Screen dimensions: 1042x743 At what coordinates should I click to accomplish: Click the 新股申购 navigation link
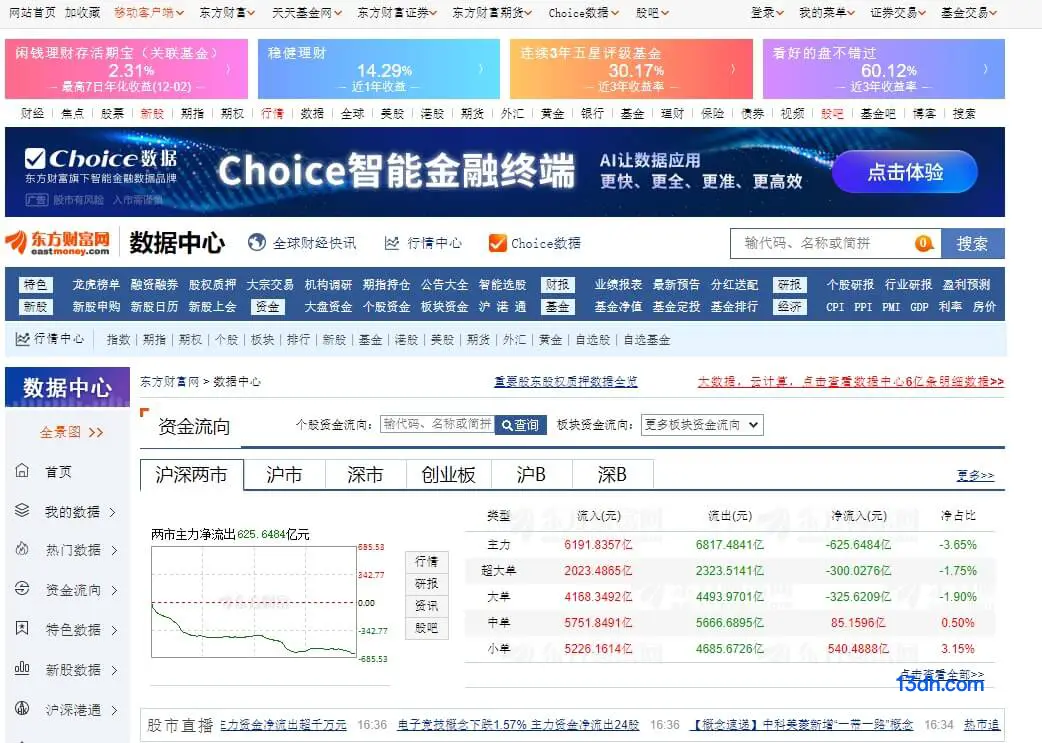[96, 306]
